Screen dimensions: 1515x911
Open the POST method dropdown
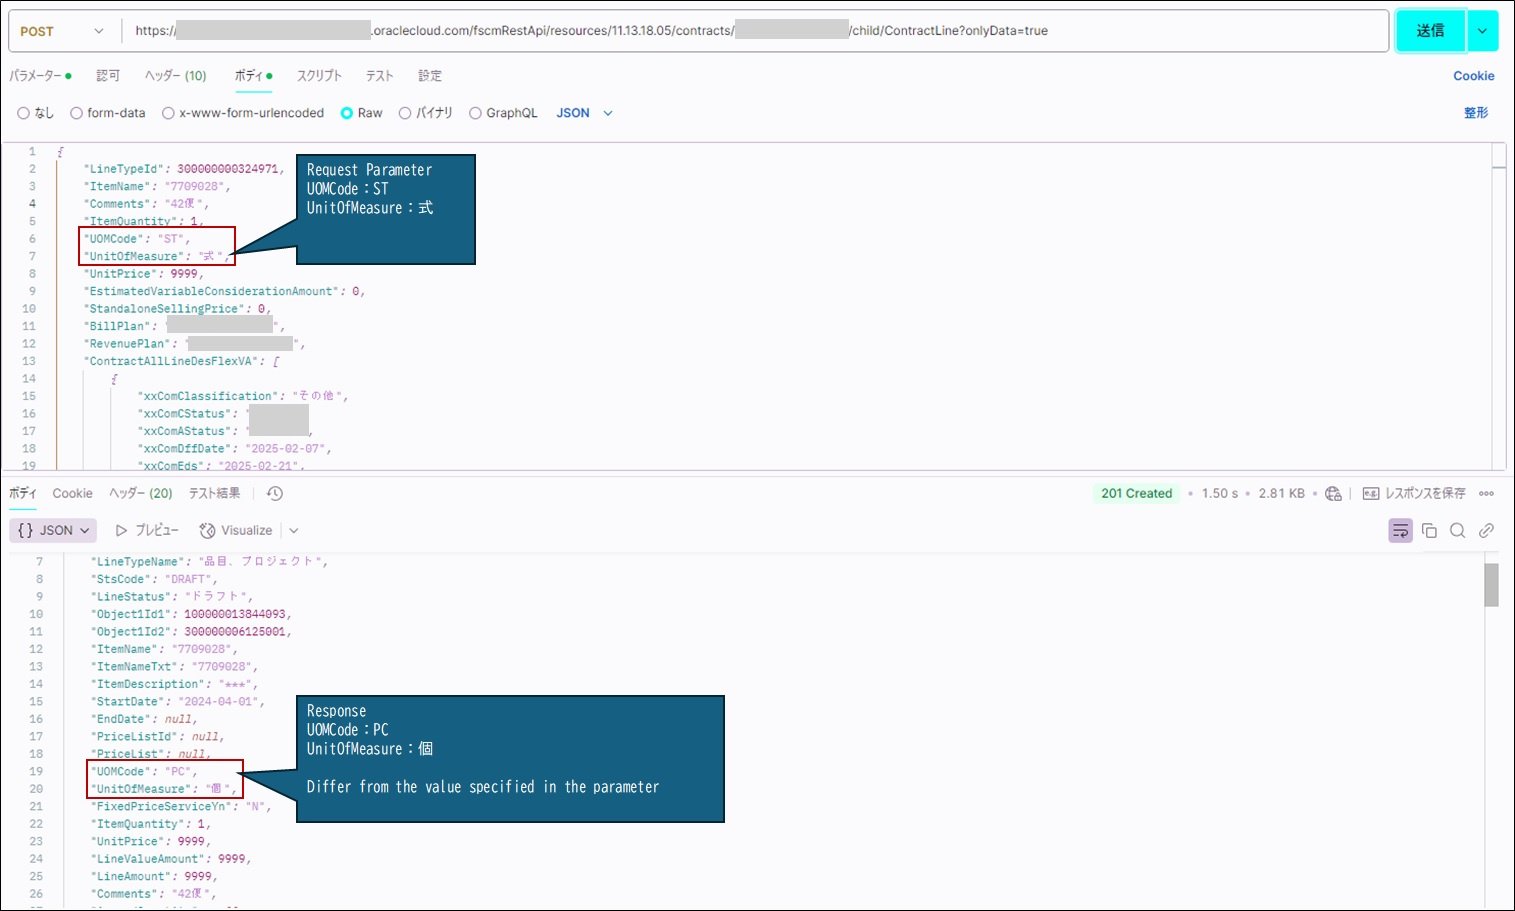point(62,31)
